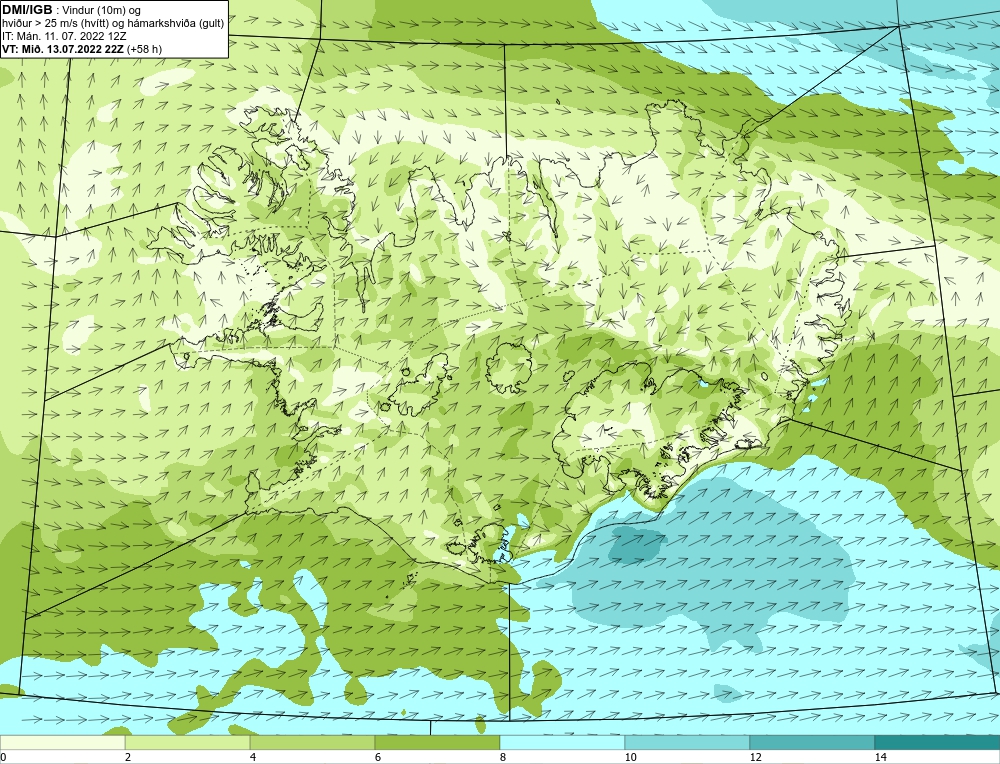1000x764 pixels.
Task: Click the '14' scale label
Action: coord(881,757)
